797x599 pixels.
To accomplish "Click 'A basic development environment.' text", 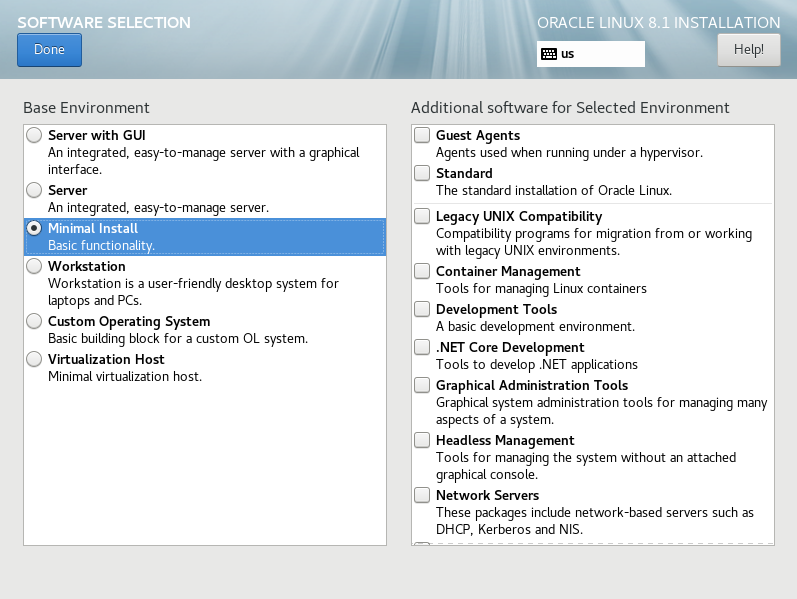I will 535,326.
